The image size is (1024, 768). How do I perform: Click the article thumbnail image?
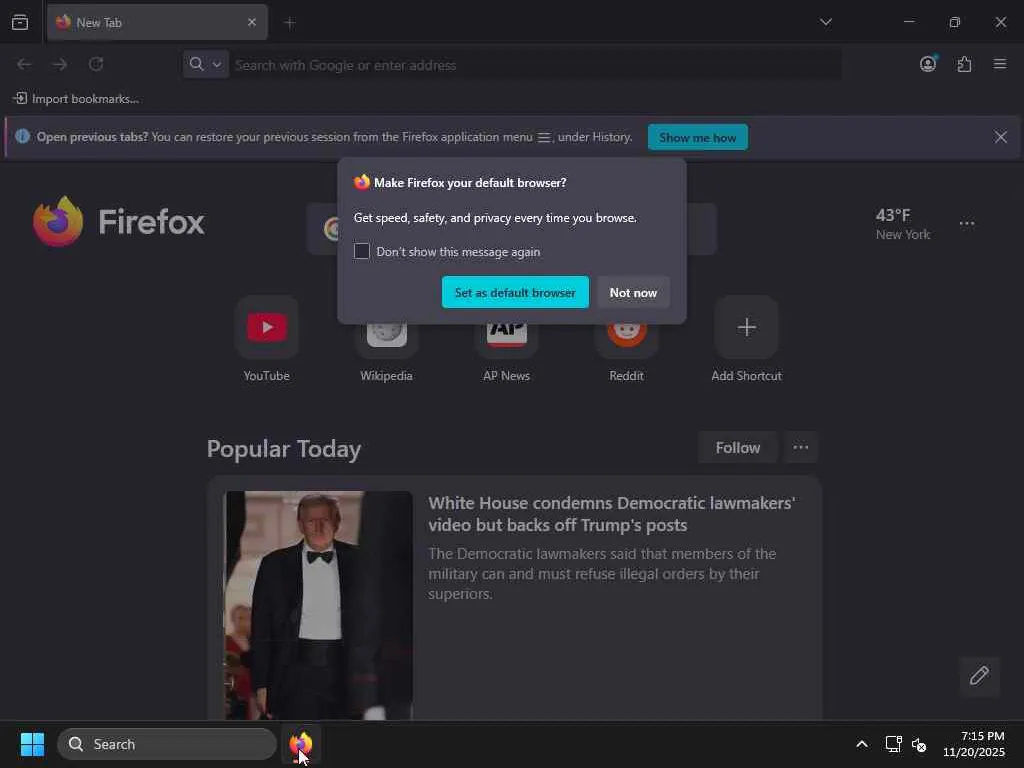click(318, 605)
